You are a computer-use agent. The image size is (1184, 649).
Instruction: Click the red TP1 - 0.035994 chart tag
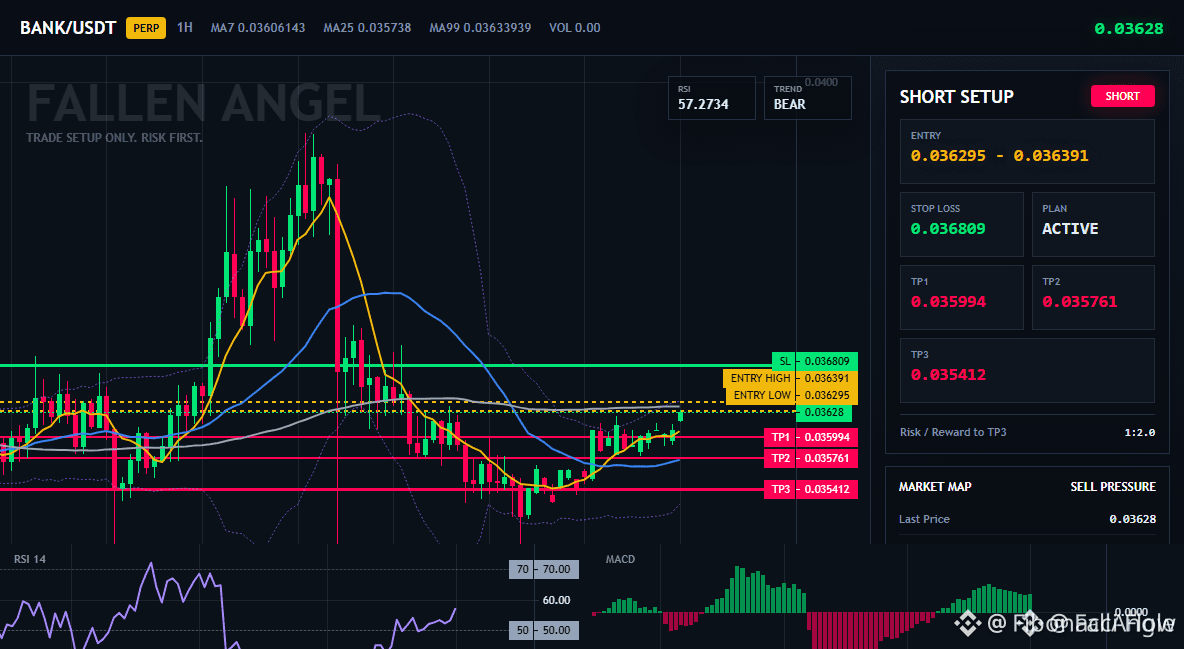pyautogui.click(x=810, y=437)
